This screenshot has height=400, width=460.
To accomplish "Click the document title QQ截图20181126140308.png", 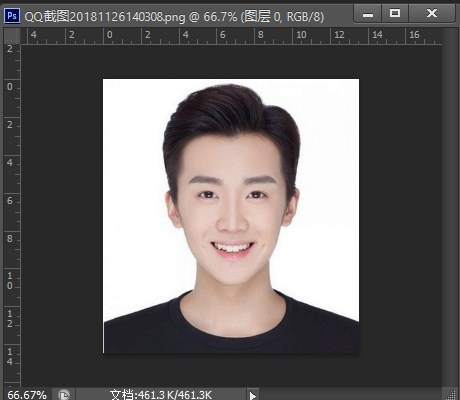I will [x=105, y=16].
